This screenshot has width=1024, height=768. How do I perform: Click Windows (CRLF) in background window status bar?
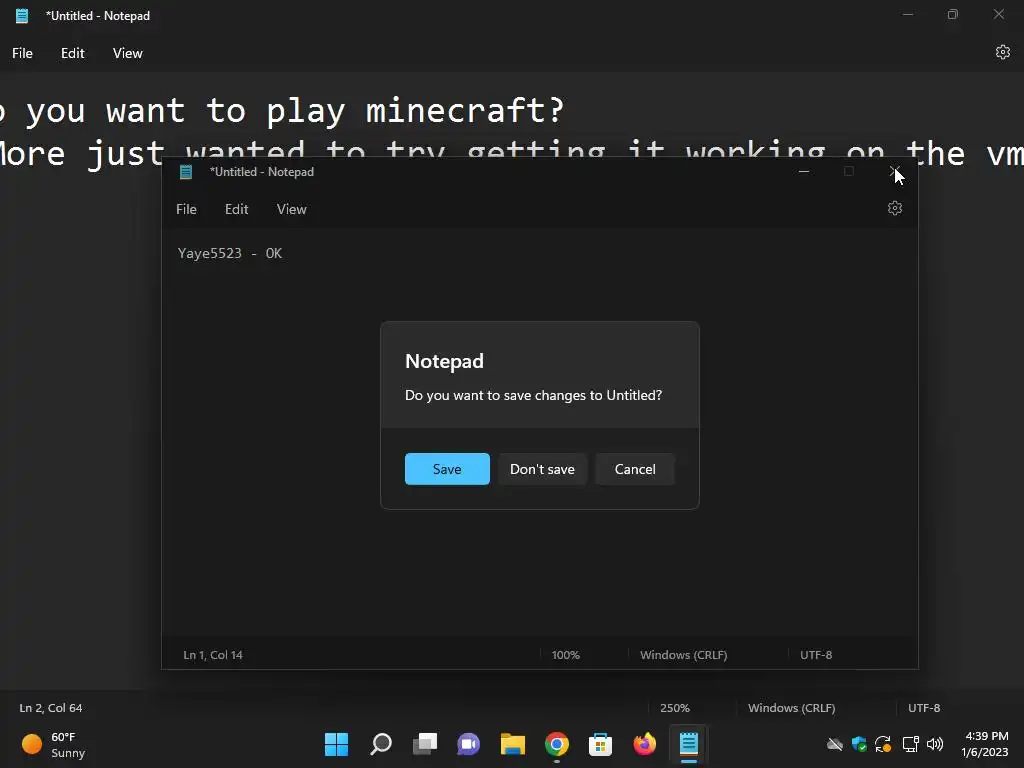pos(792,708)
